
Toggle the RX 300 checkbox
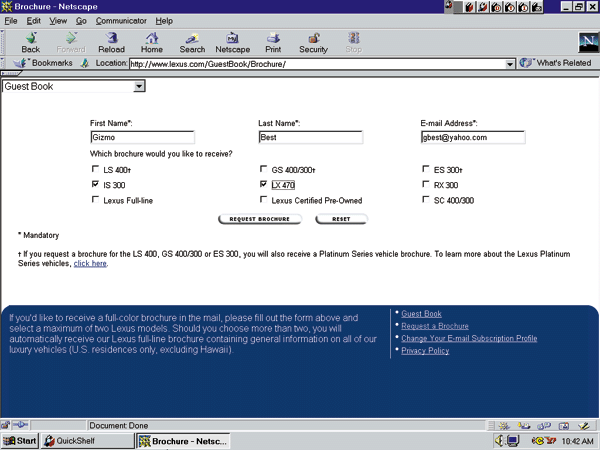click(x=425, y=185)
